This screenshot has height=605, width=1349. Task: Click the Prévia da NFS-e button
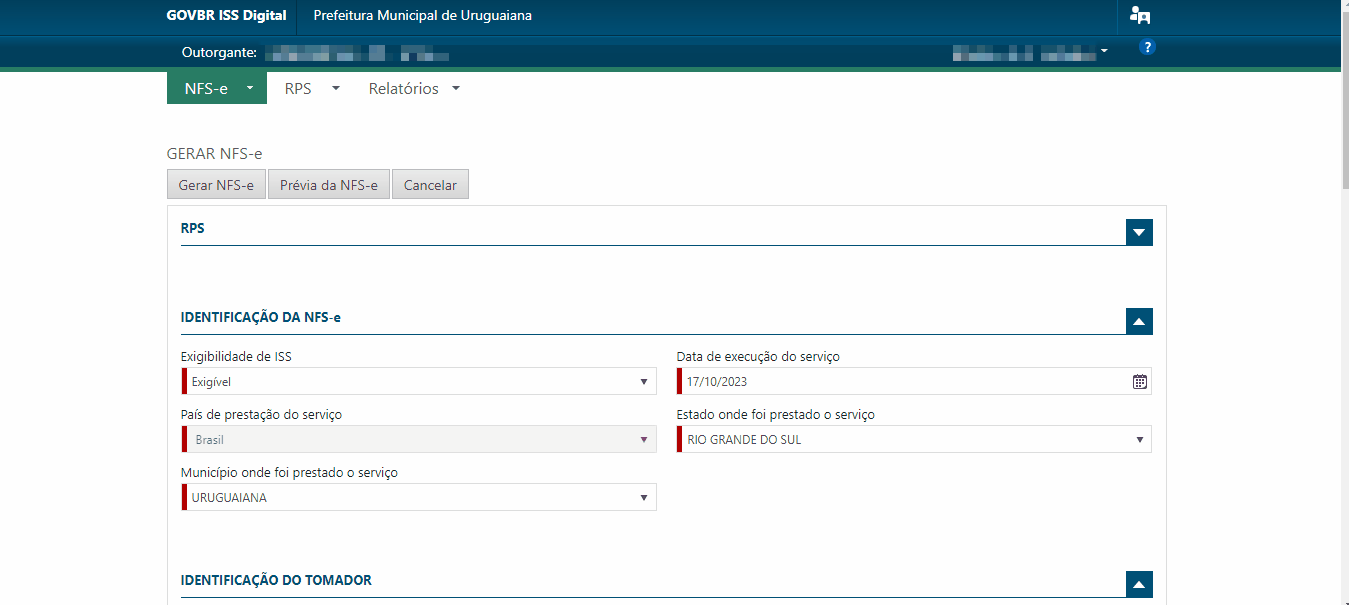tap(329, 185)
